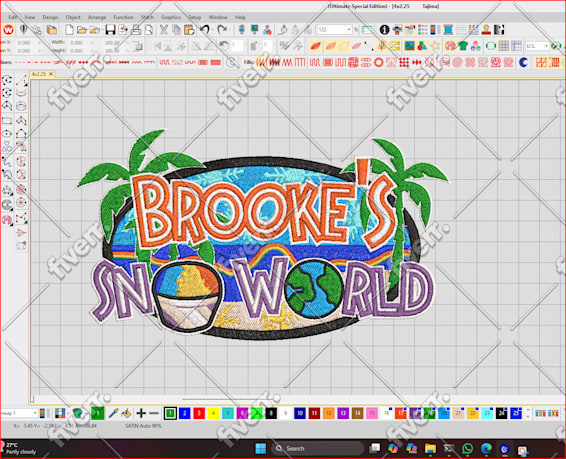Open File Explorer from the taskbar
The width and height of the screenshot is (566, 459).
coord(430,449)
